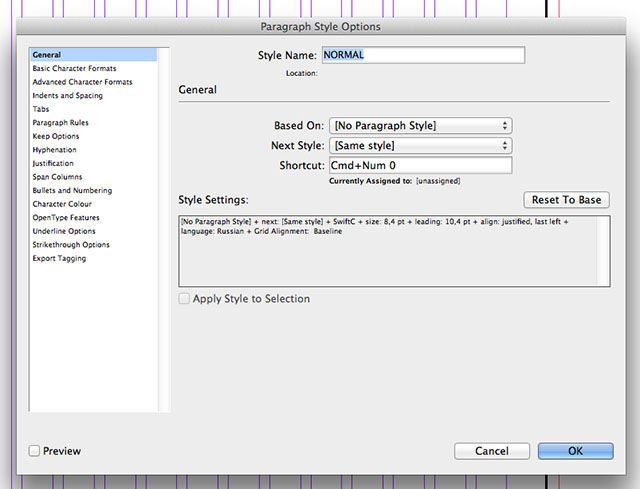The width and height of the screenshot is (640, 489).
Task: Open the Based On dropdown
Action: pos(420,125)
